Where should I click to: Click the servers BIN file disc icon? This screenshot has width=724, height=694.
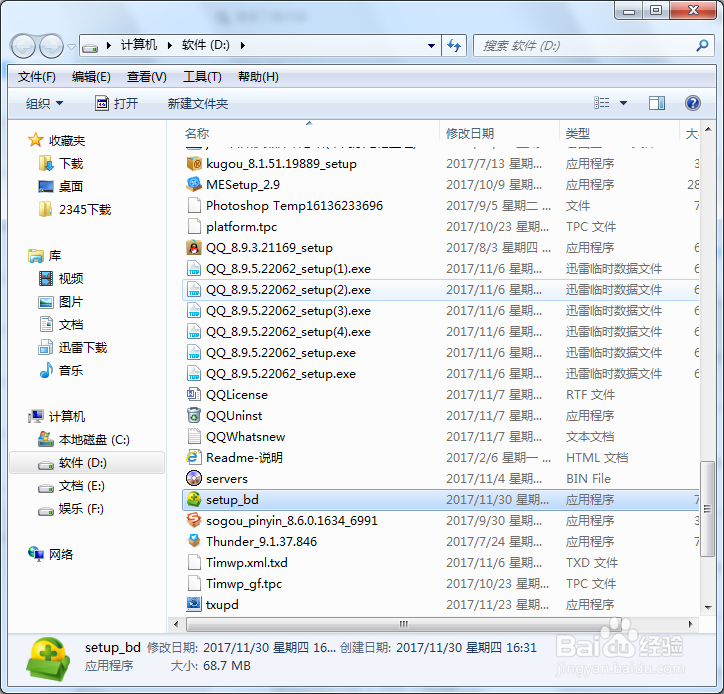coord(194,478)
